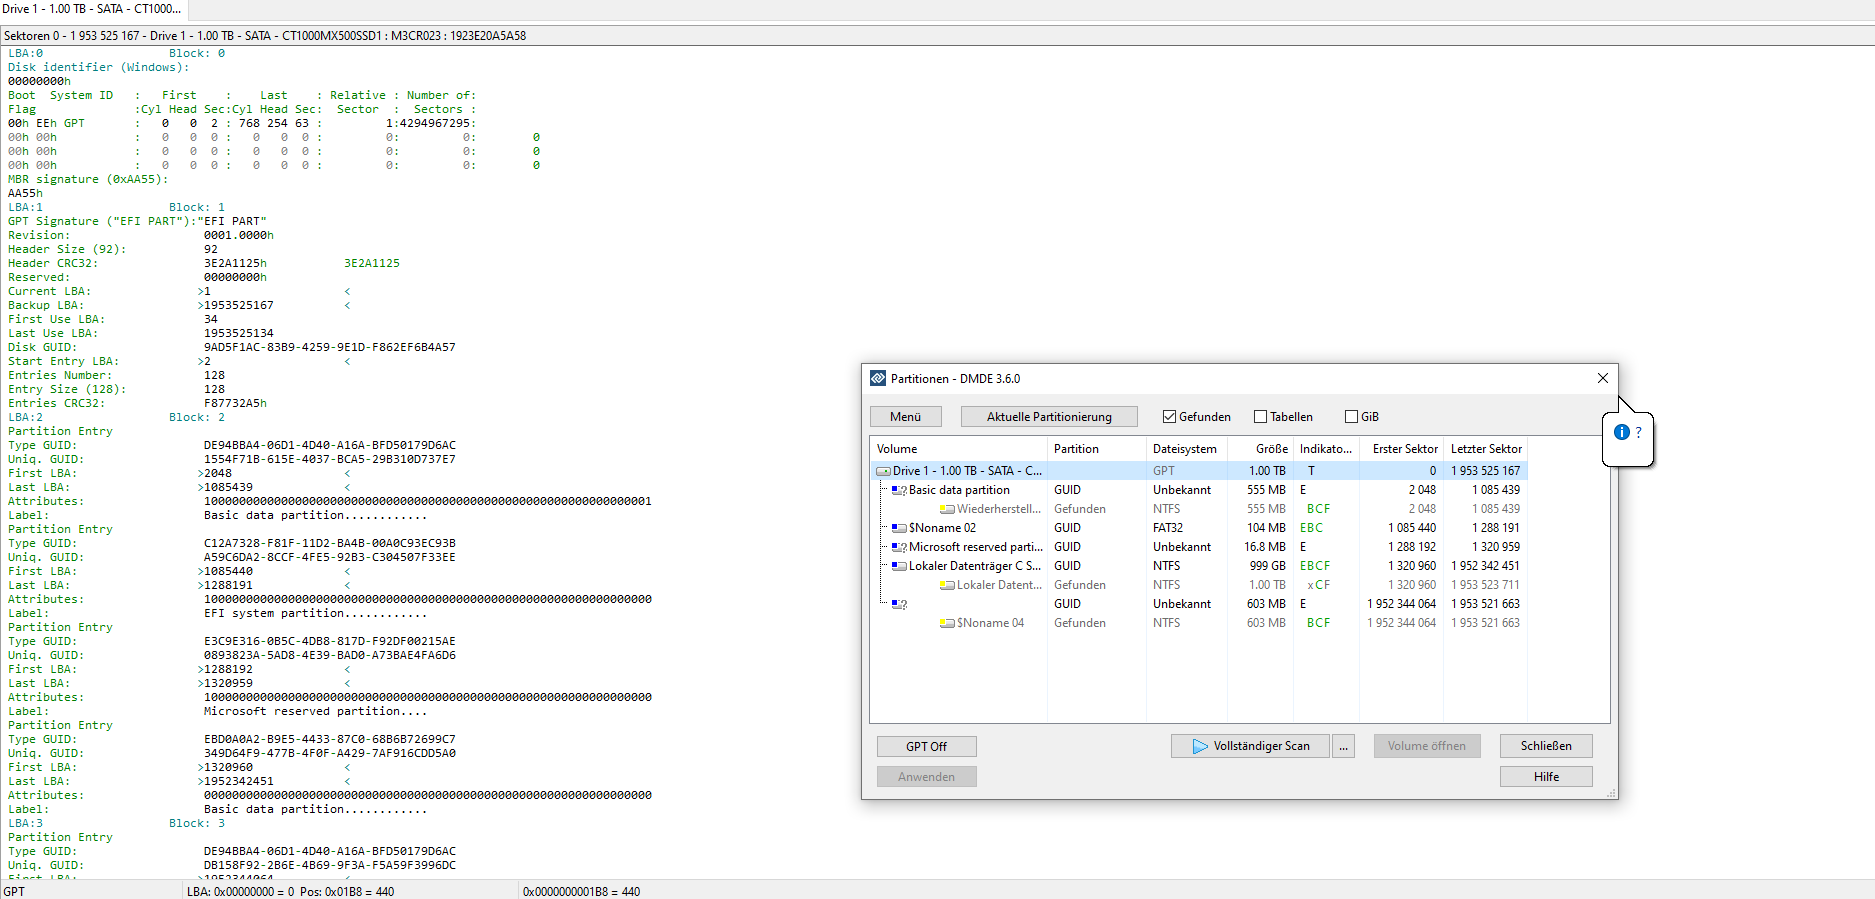Click the green EBCF indicator cell
This screenshot has width=1875, height=899.
pyautogui.click(x=1315, y=566)
